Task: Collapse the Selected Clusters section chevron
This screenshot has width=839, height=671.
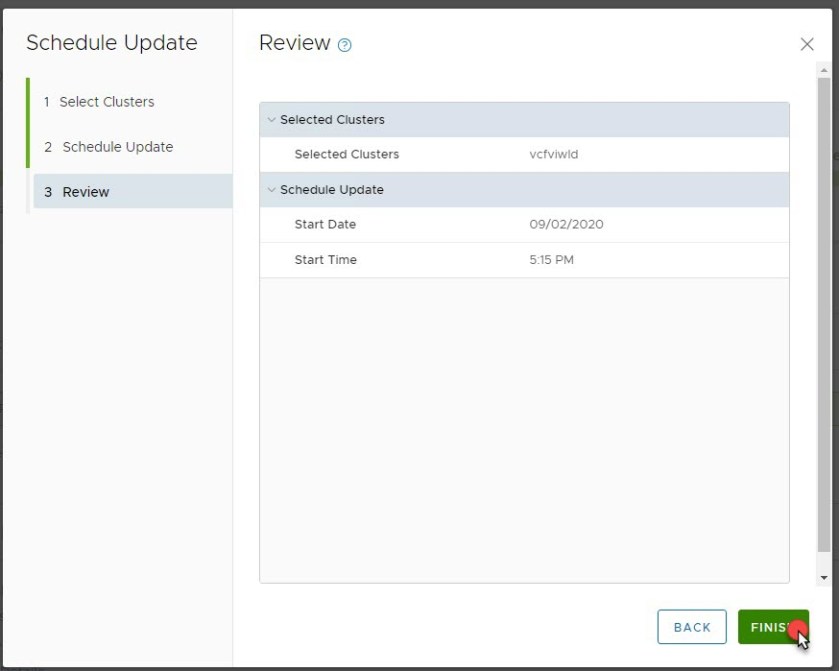Action: (x=271, y=120)
